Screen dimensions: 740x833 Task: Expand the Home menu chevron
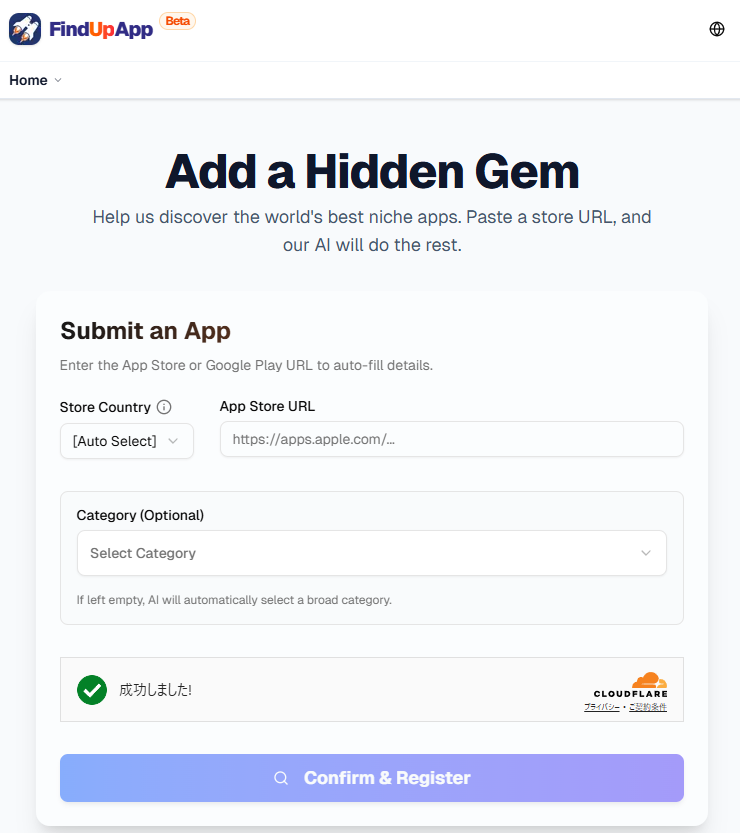click(x=59, y=80)
